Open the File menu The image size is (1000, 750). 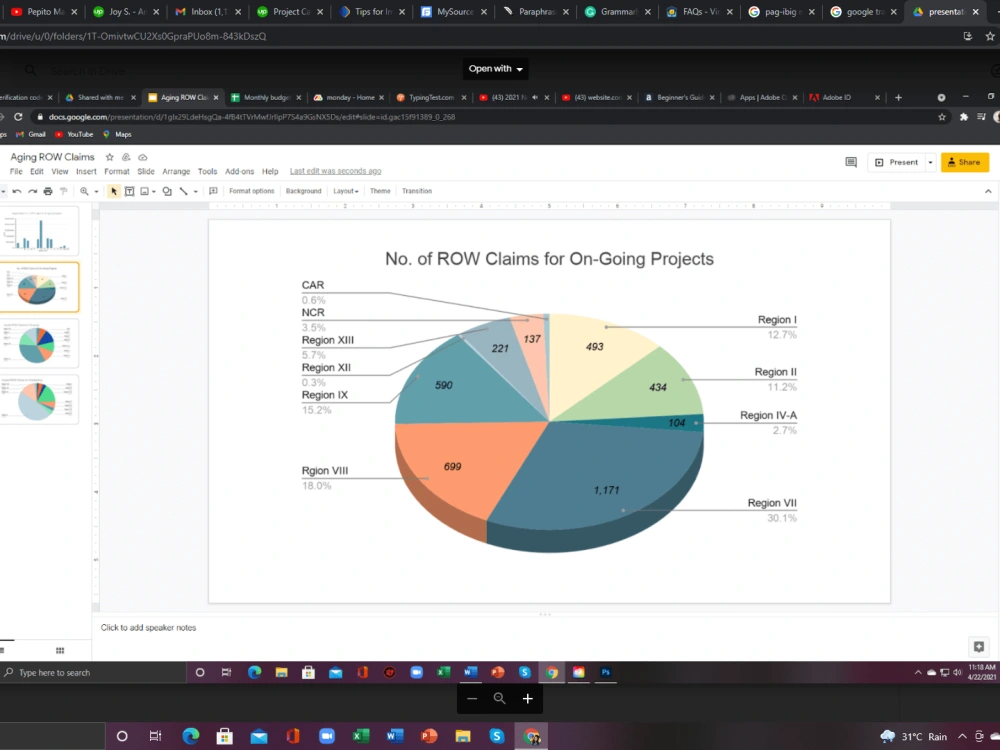click(x=16, y=172)
